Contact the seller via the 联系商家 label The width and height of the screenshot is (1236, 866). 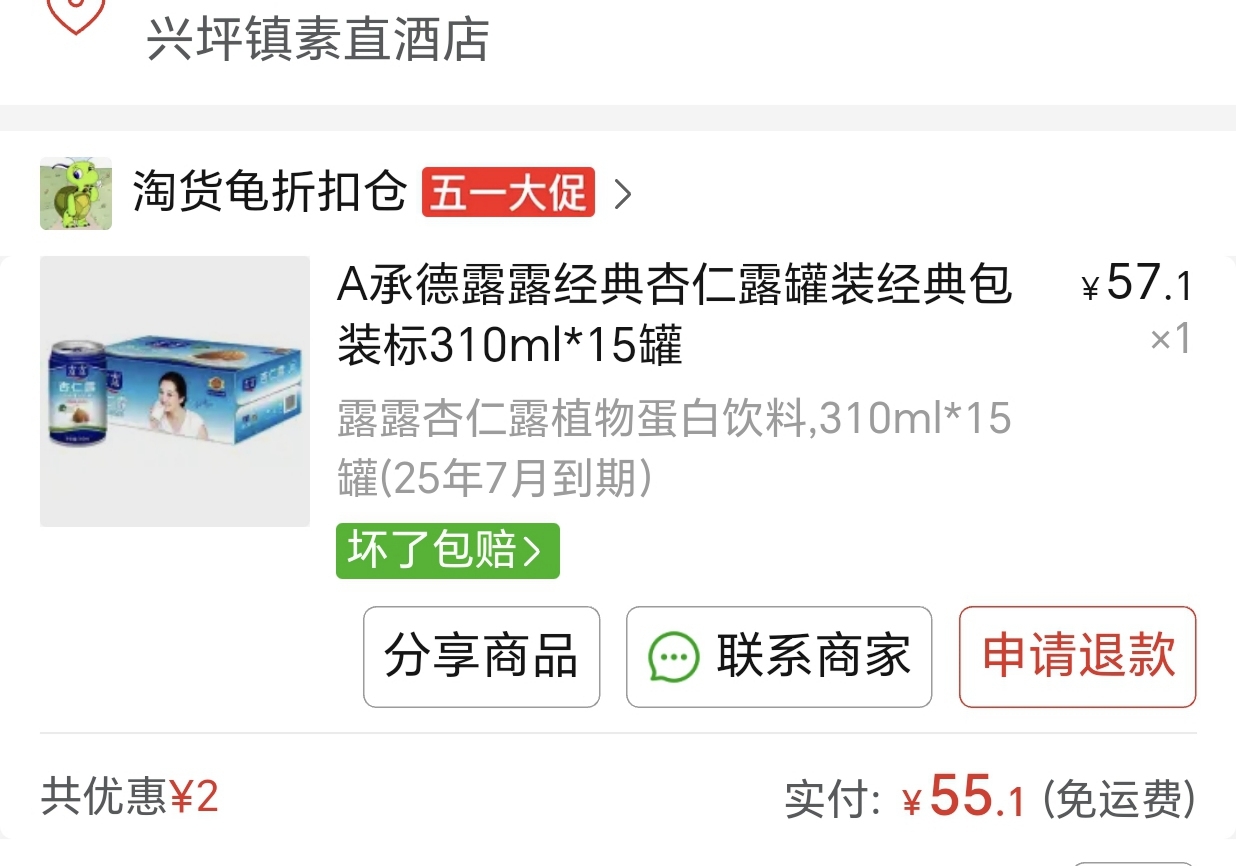pos(814,657)
